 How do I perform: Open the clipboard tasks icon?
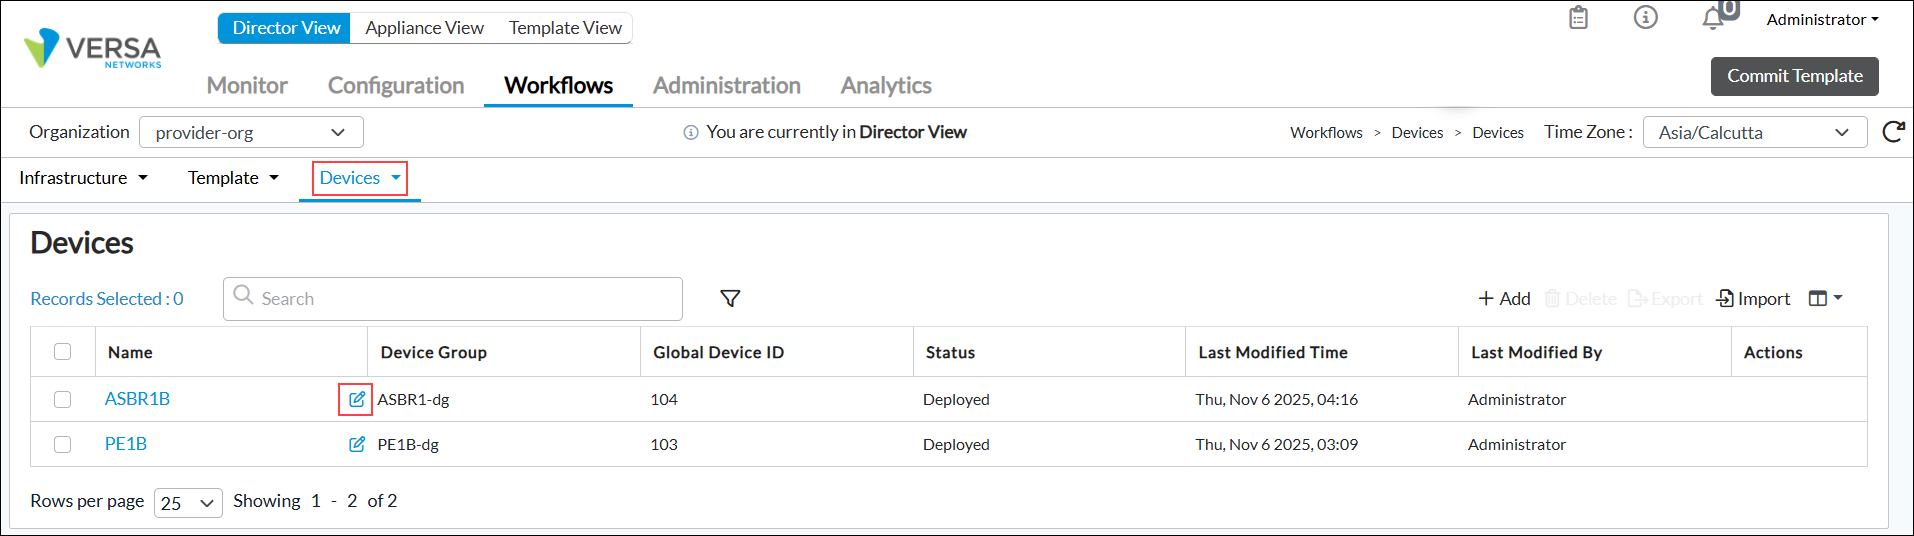(1578, 18)
